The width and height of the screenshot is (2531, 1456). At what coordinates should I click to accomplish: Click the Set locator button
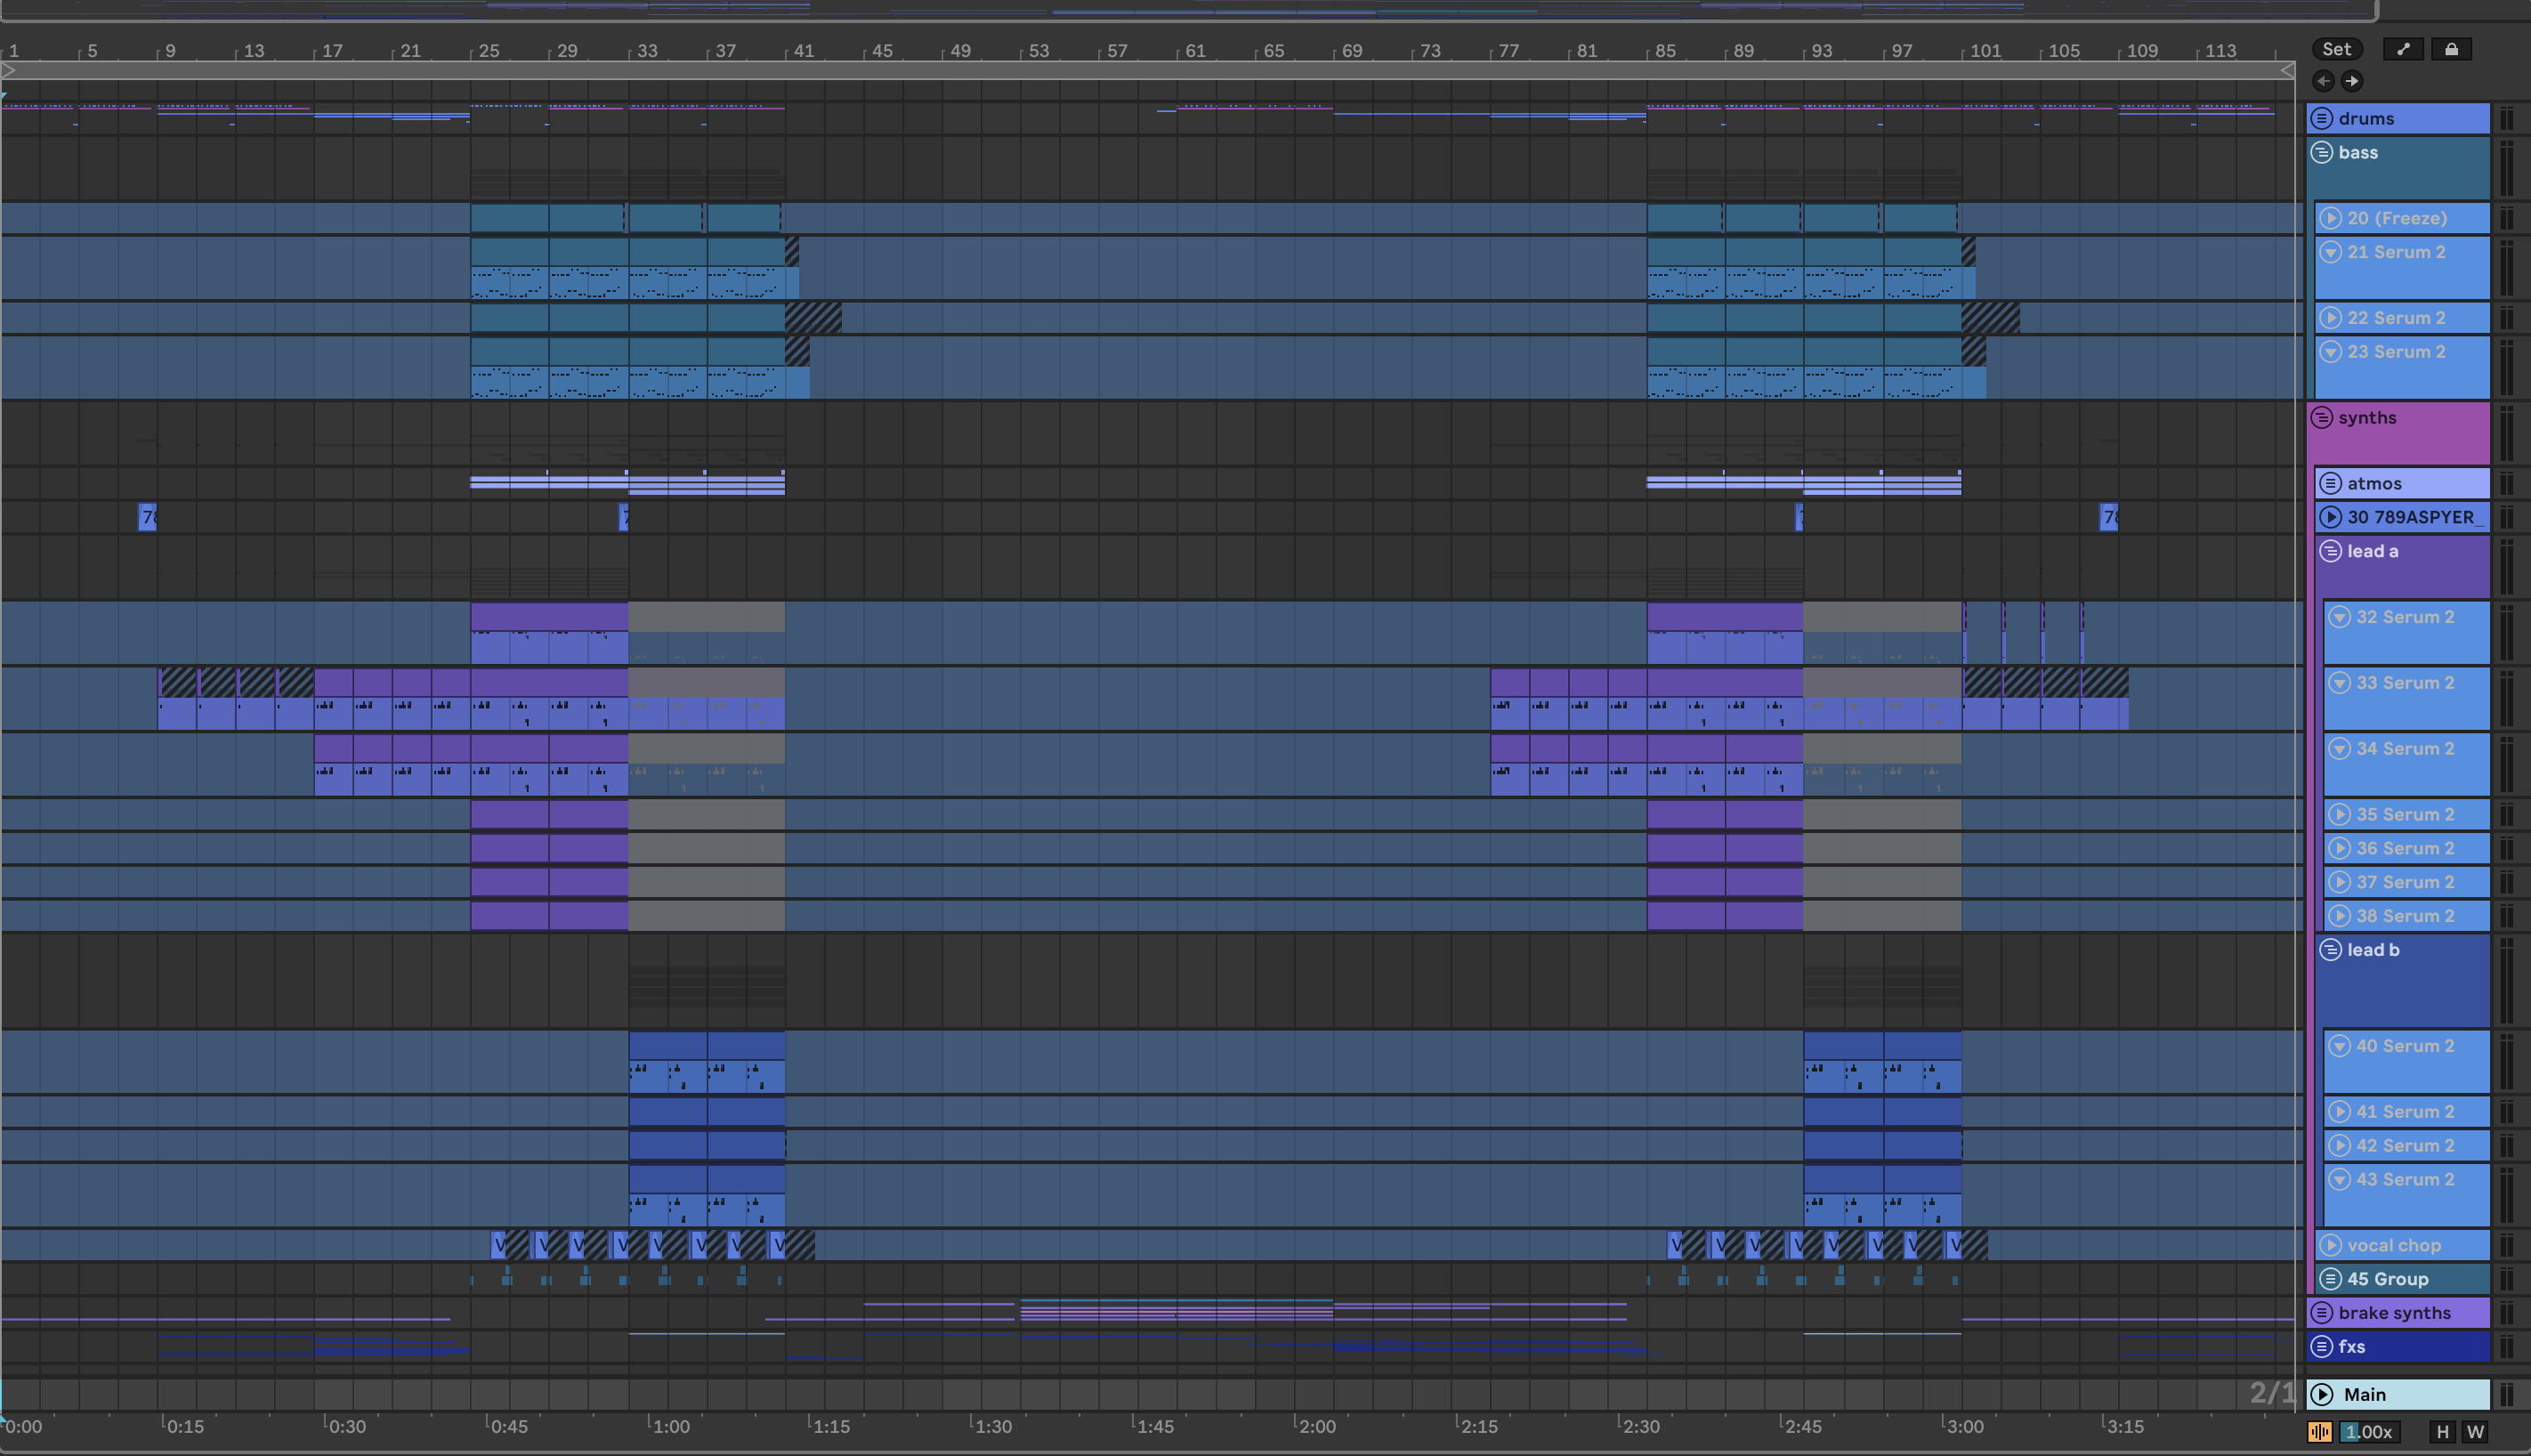tap(2336, 49)
